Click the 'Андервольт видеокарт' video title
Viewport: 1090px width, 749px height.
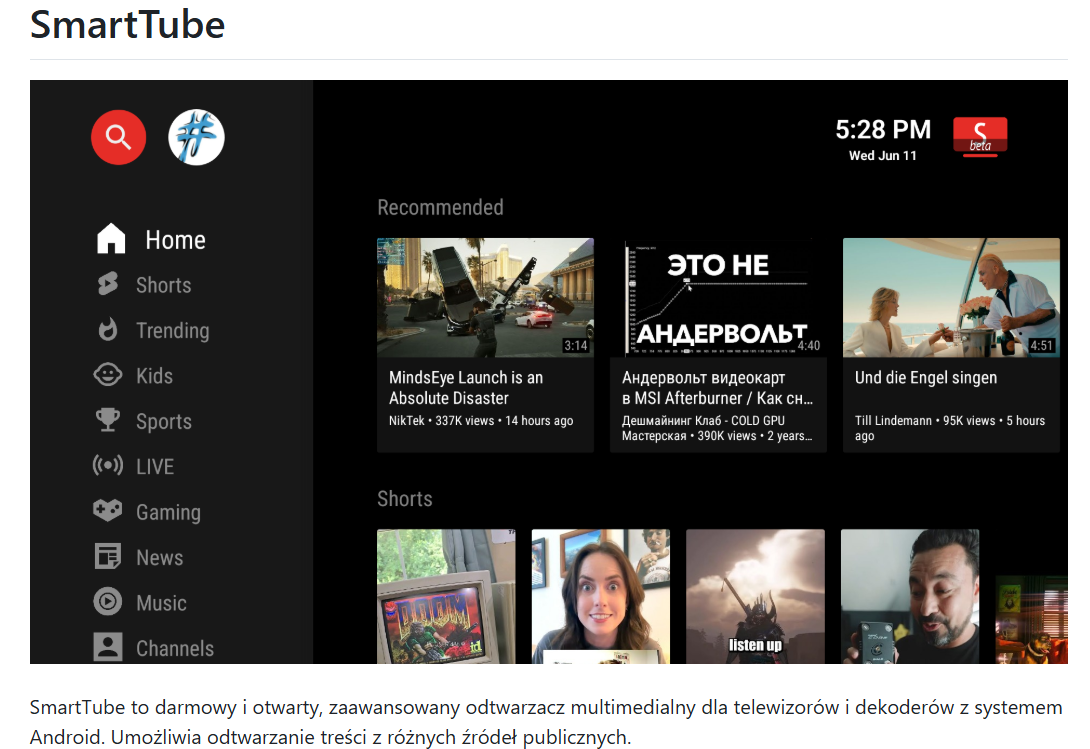point(717,388)
